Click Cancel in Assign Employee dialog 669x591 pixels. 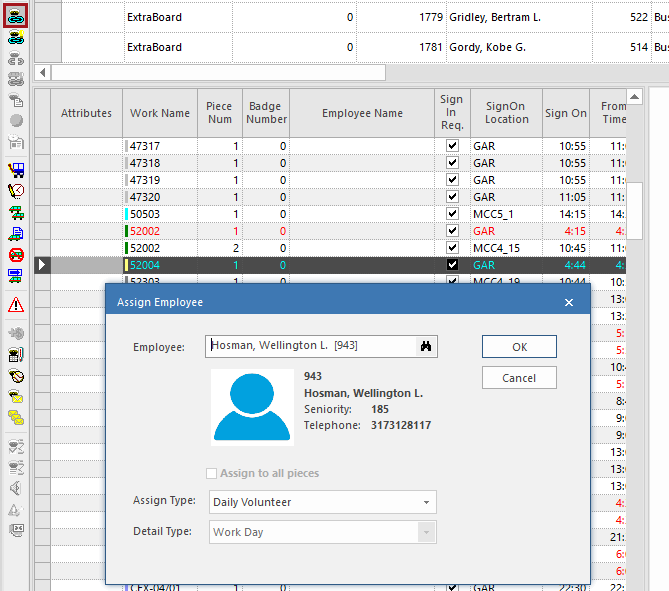(519, 378)
